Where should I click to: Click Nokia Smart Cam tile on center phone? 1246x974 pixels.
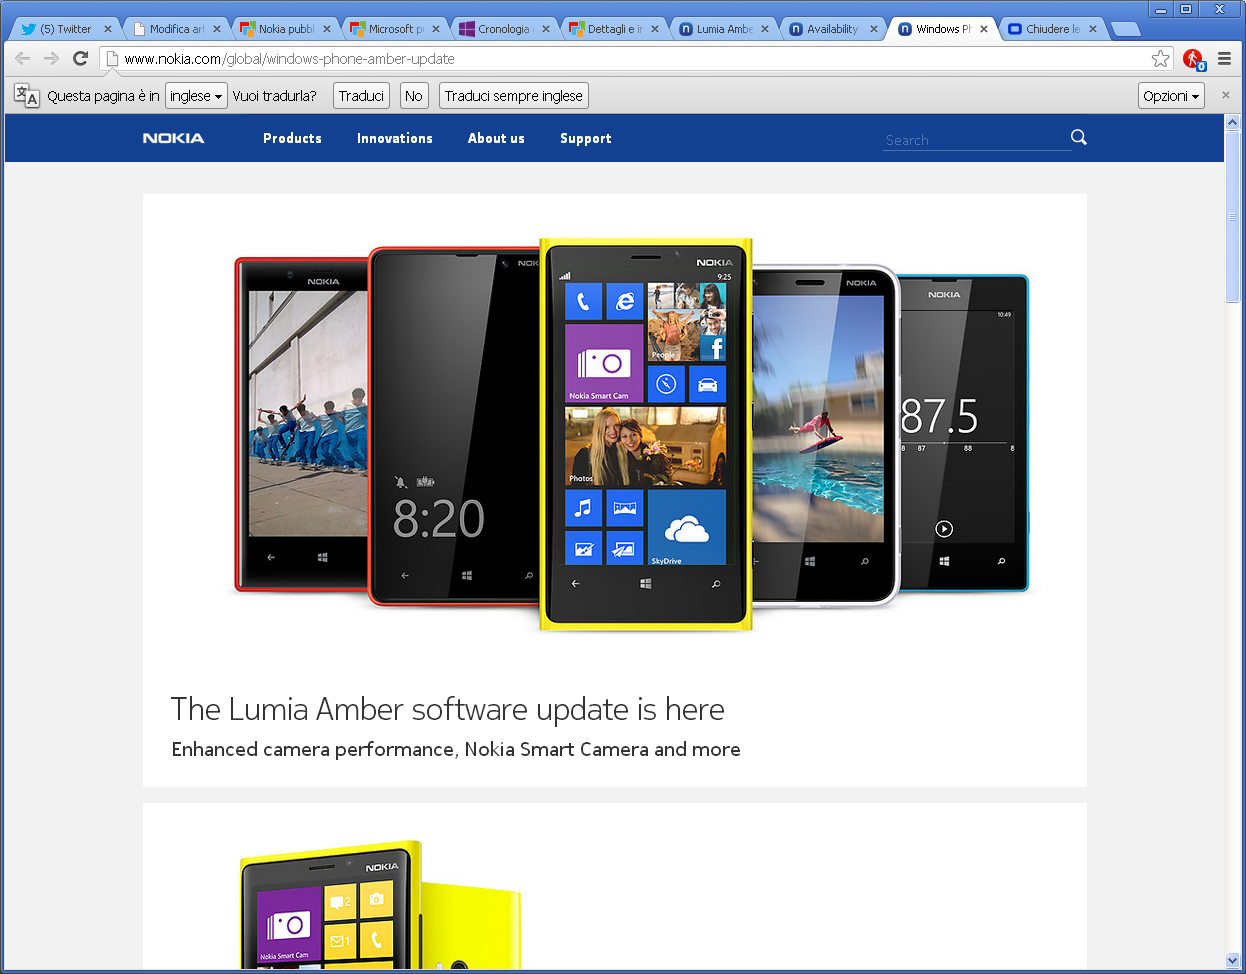(603, 363)
